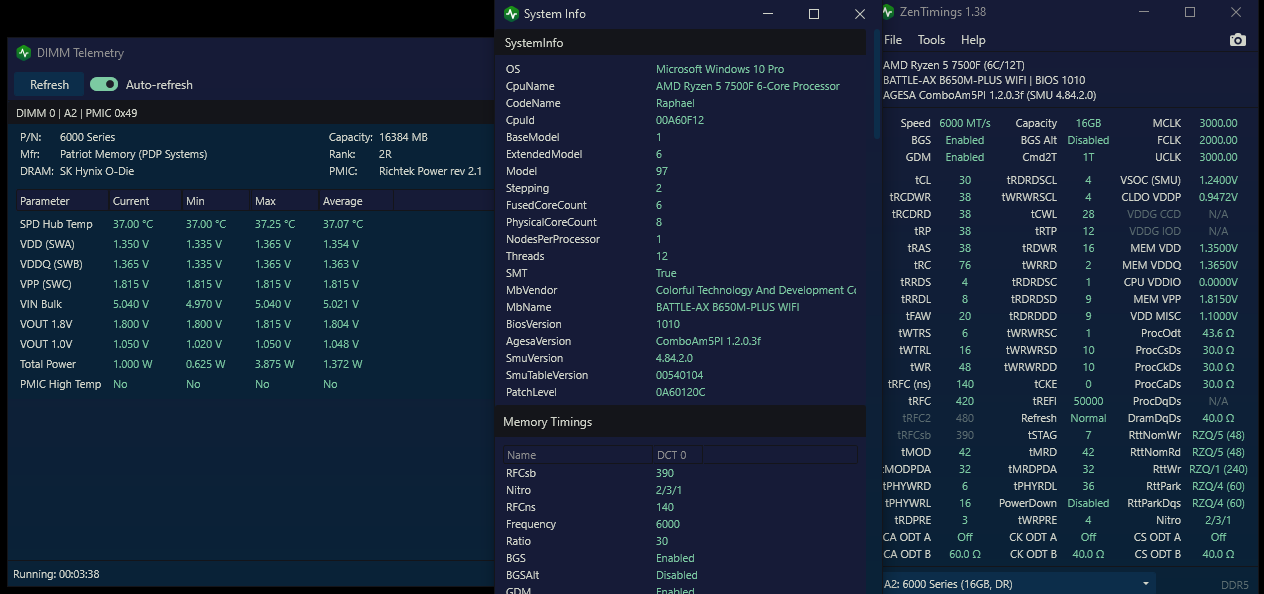1264x594 pixels.
Task: Click the RFCsb row in Memory Timings
Action: point(680,473)
